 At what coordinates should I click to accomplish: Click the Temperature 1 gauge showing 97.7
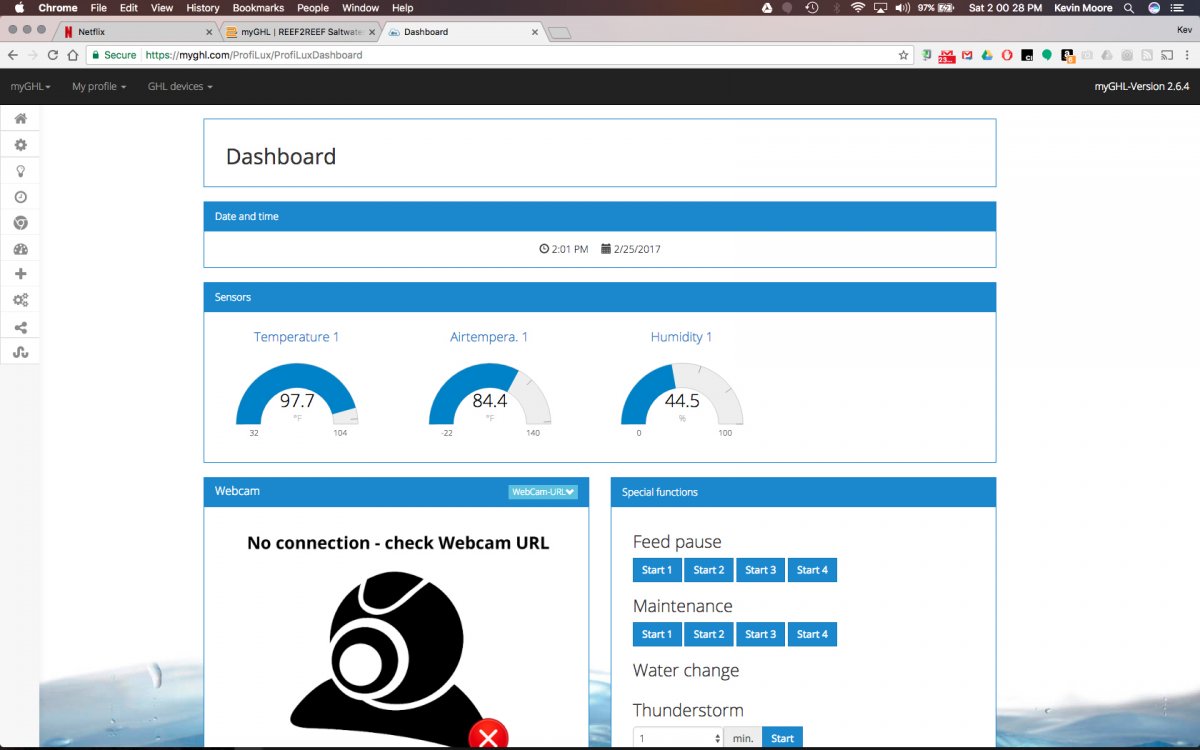point(297,395)
